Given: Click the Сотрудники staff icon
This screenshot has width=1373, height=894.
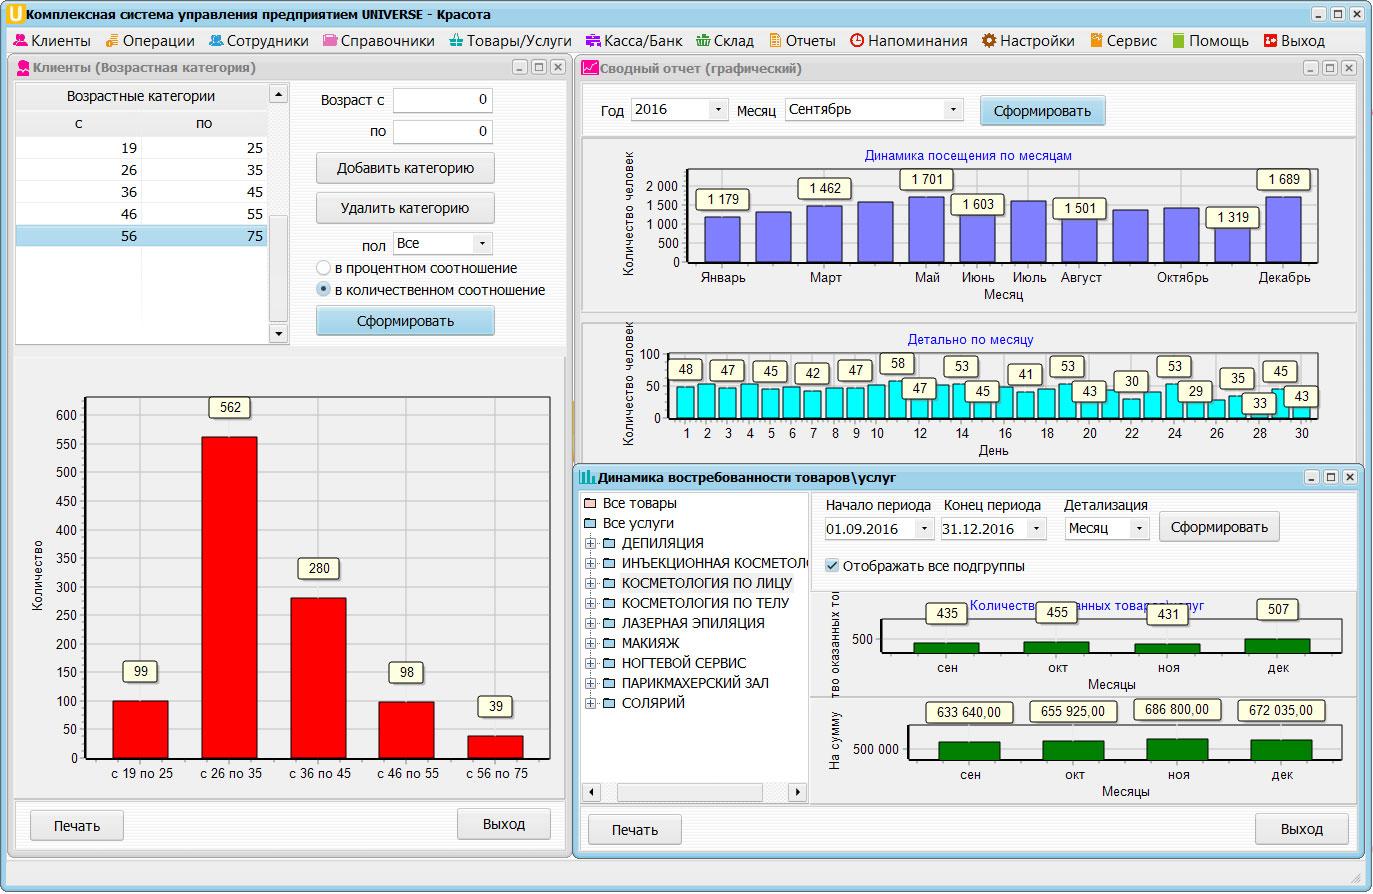Looking at the screenshot, I should 216,41.
